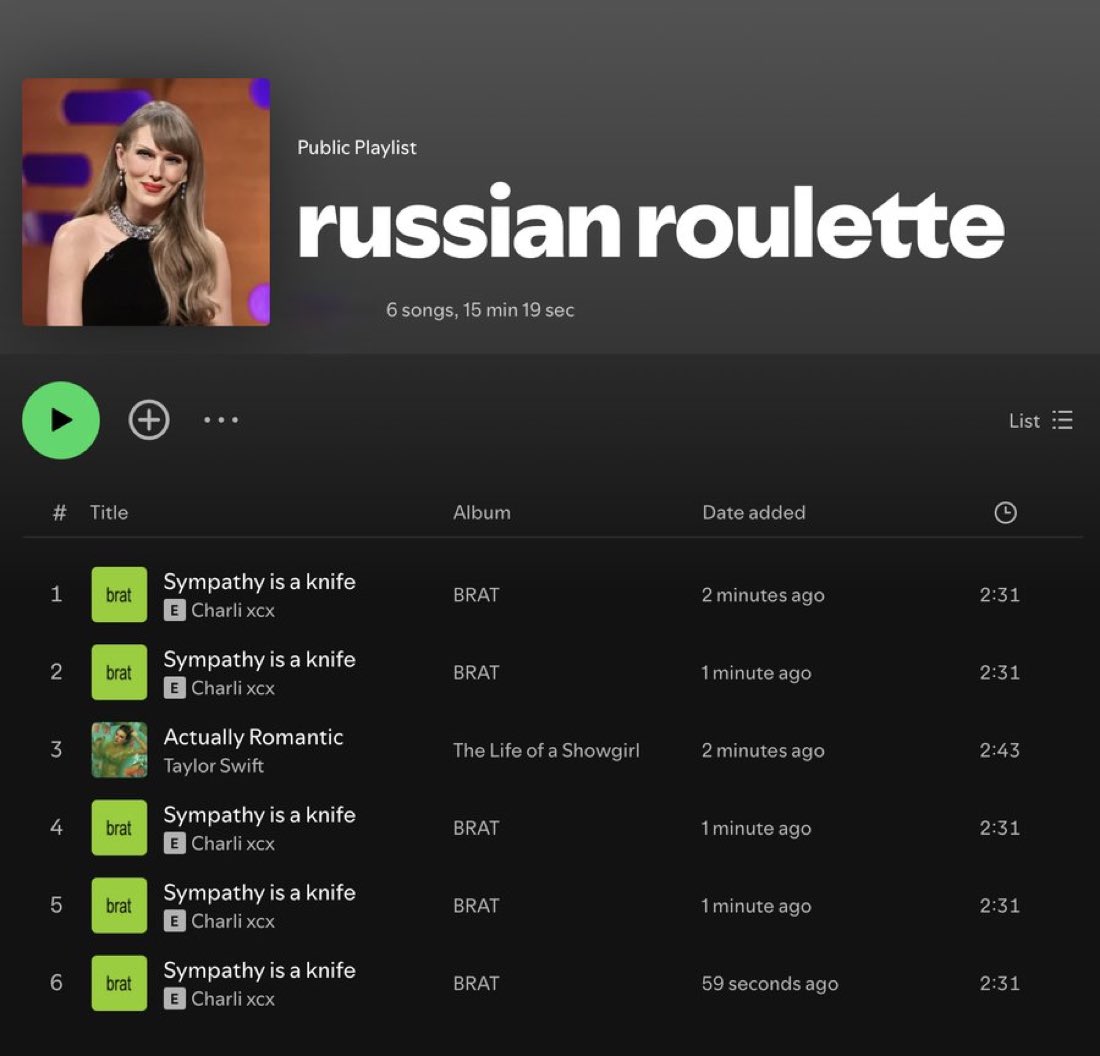Click the explicit E badge in row 6
Image resolution: width=1100 pixels, height=1056 pixels.
click(x=174, y=999)
